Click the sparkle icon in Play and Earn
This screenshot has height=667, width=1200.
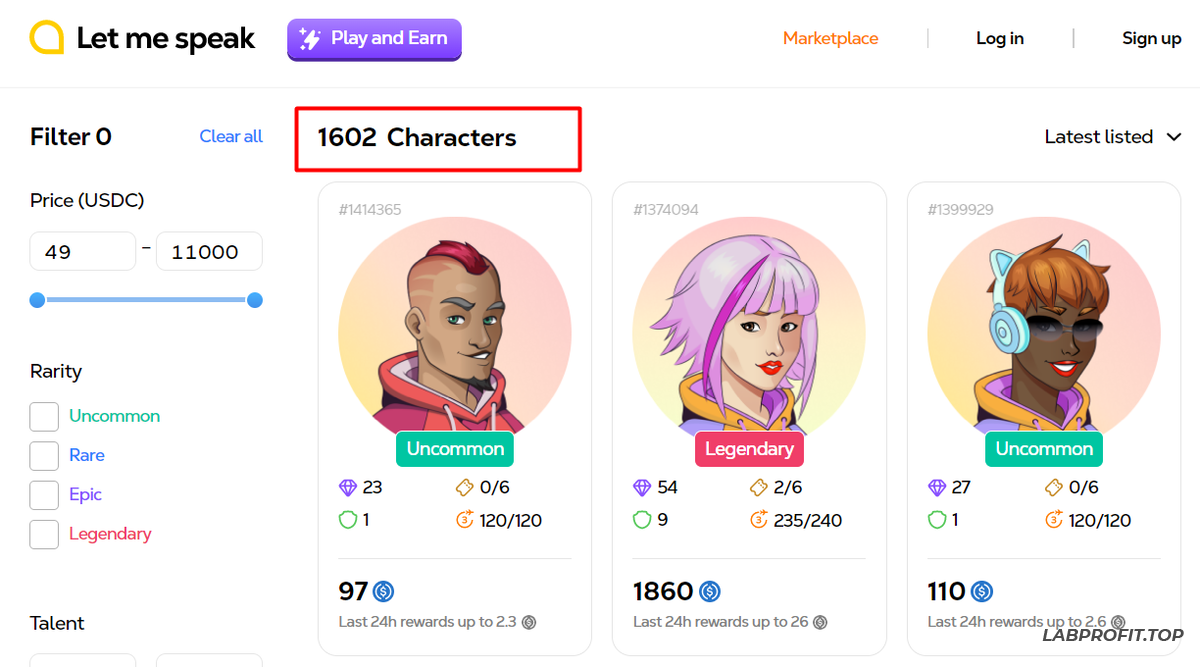(x=310, y=39)
